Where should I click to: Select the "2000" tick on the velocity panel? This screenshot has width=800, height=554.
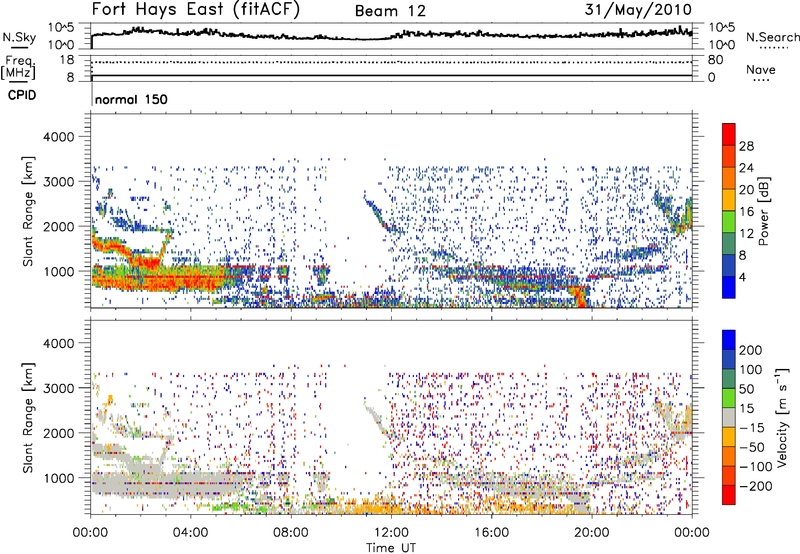click(x=59, y=433)
